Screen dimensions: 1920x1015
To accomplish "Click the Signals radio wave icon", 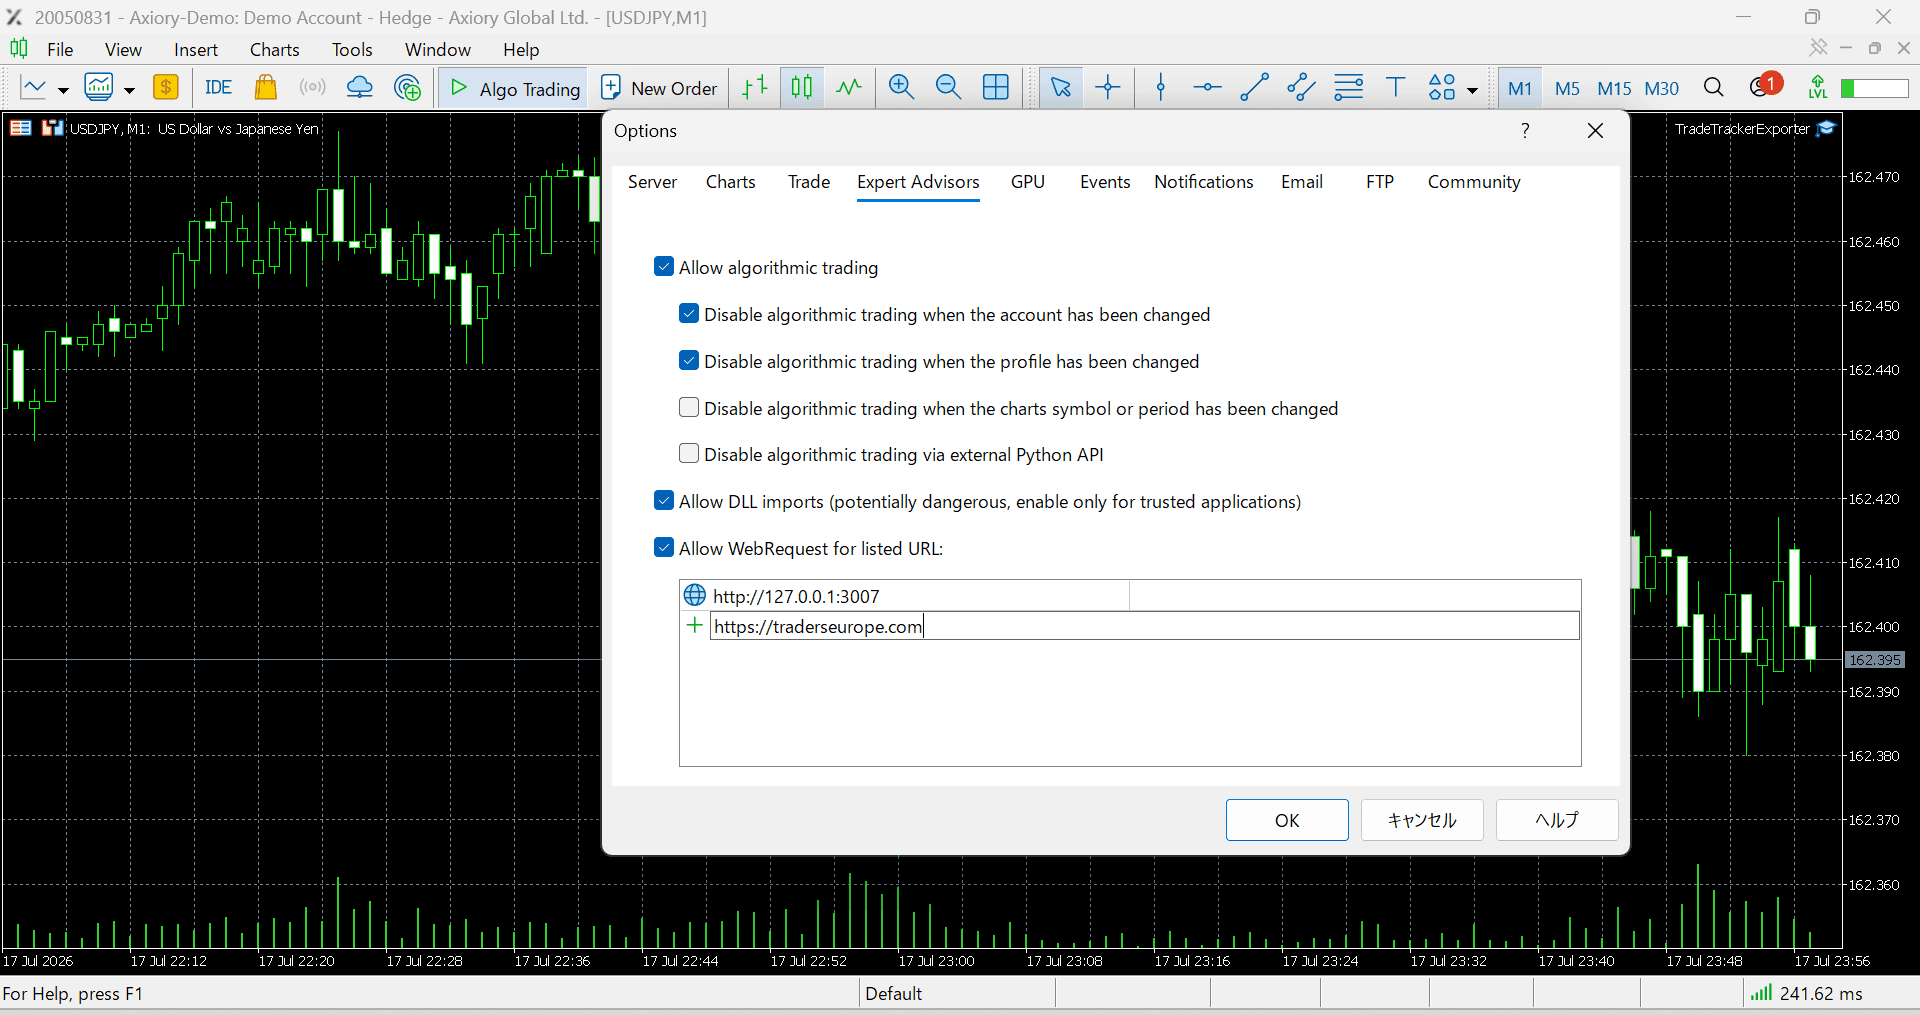I will 313,88.
